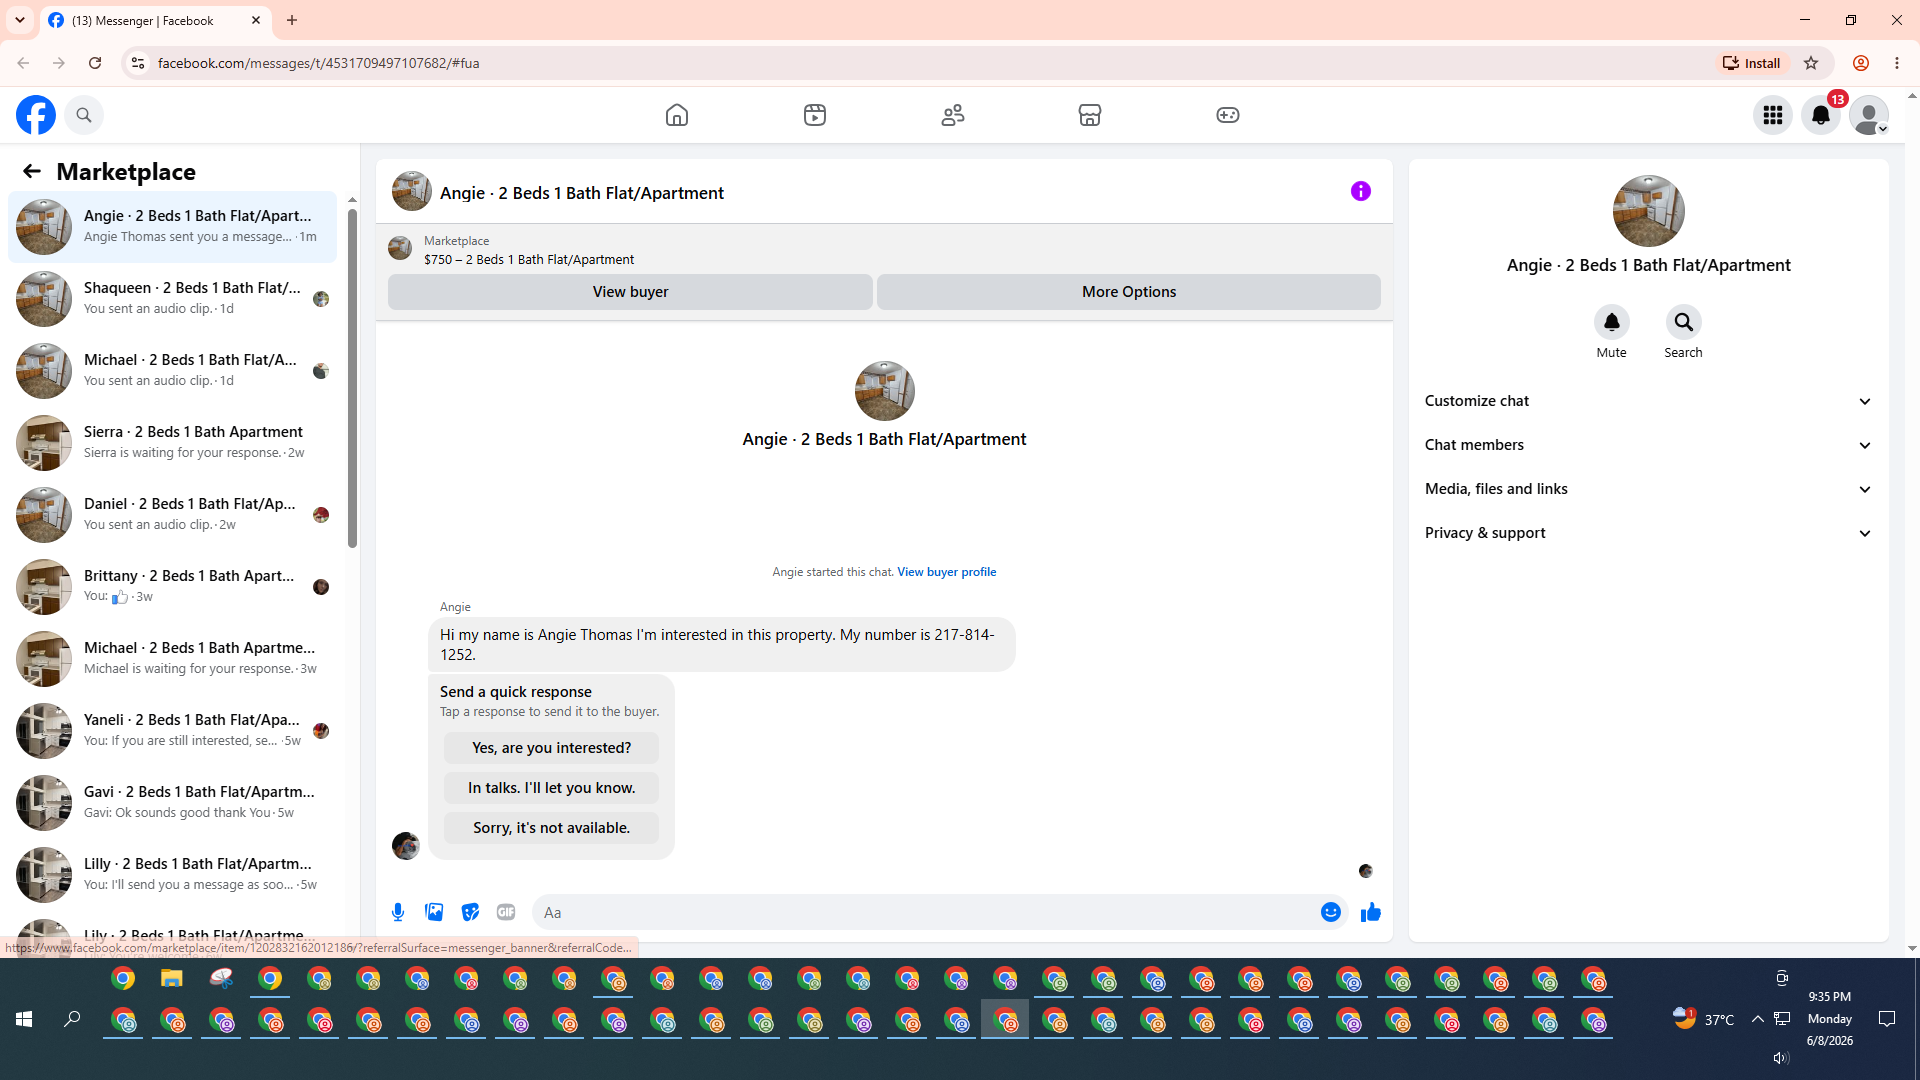This screenshot has height=1080, width=1920.
Task: Focus the Aa message input field
Action: [x=925, y=912]
